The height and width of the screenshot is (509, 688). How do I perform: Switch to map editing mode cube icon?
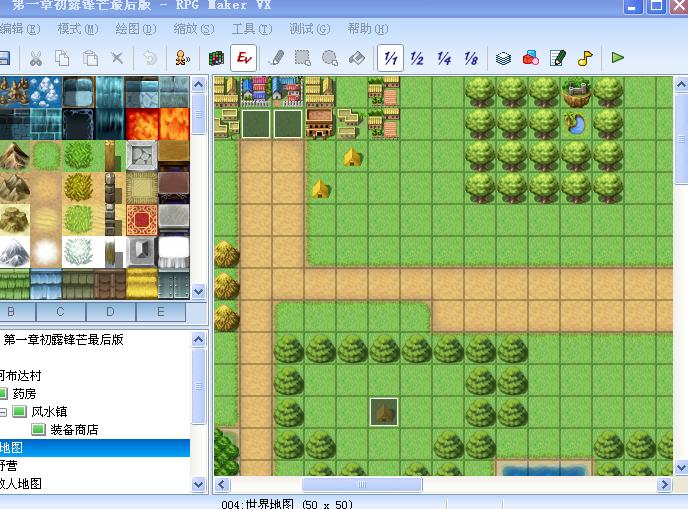pos(216,58)
